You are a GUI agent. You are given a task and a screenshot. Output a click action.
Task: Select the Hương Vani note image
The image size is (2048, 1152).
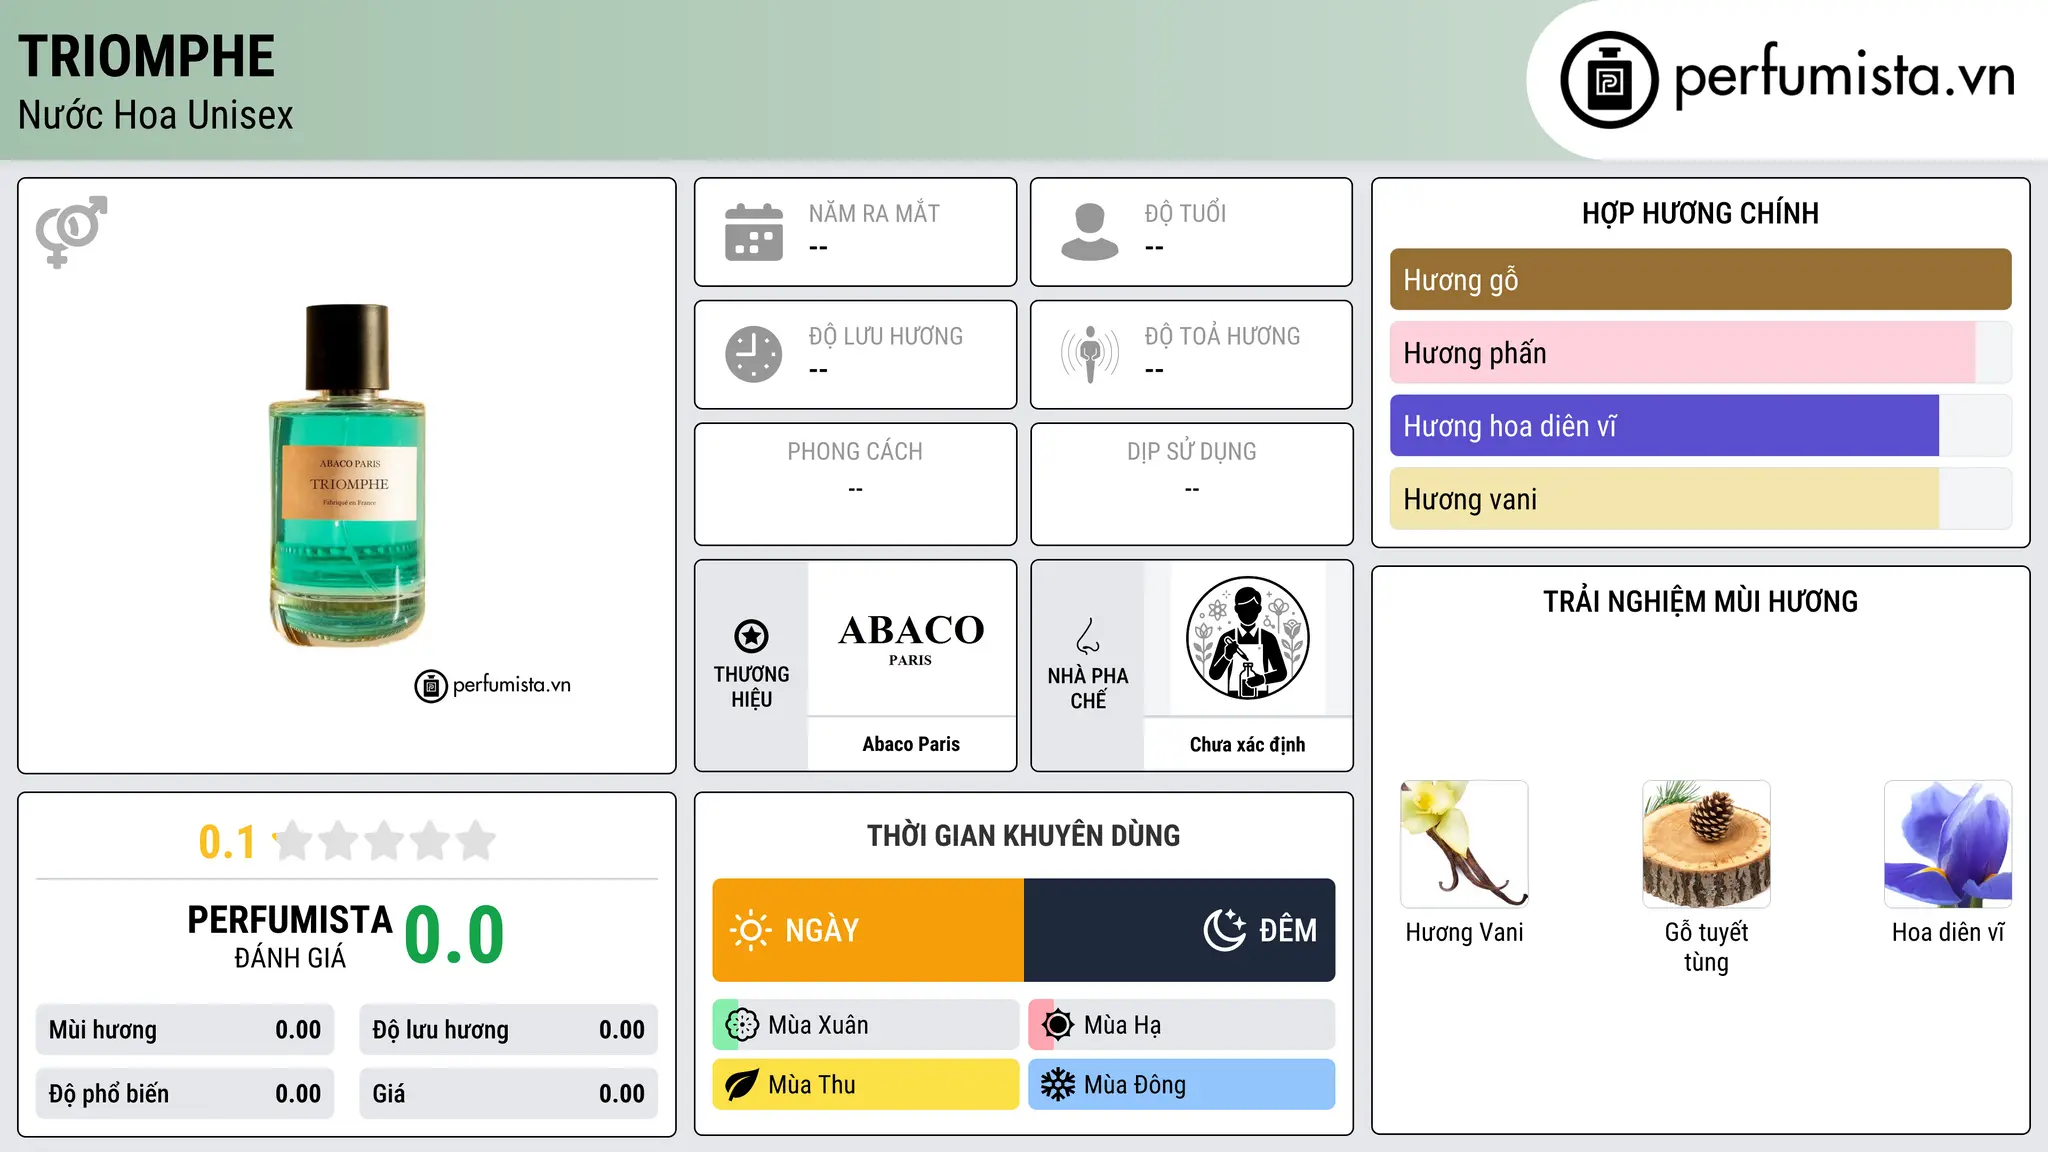pyautogui.click(x=1464, y=844)
